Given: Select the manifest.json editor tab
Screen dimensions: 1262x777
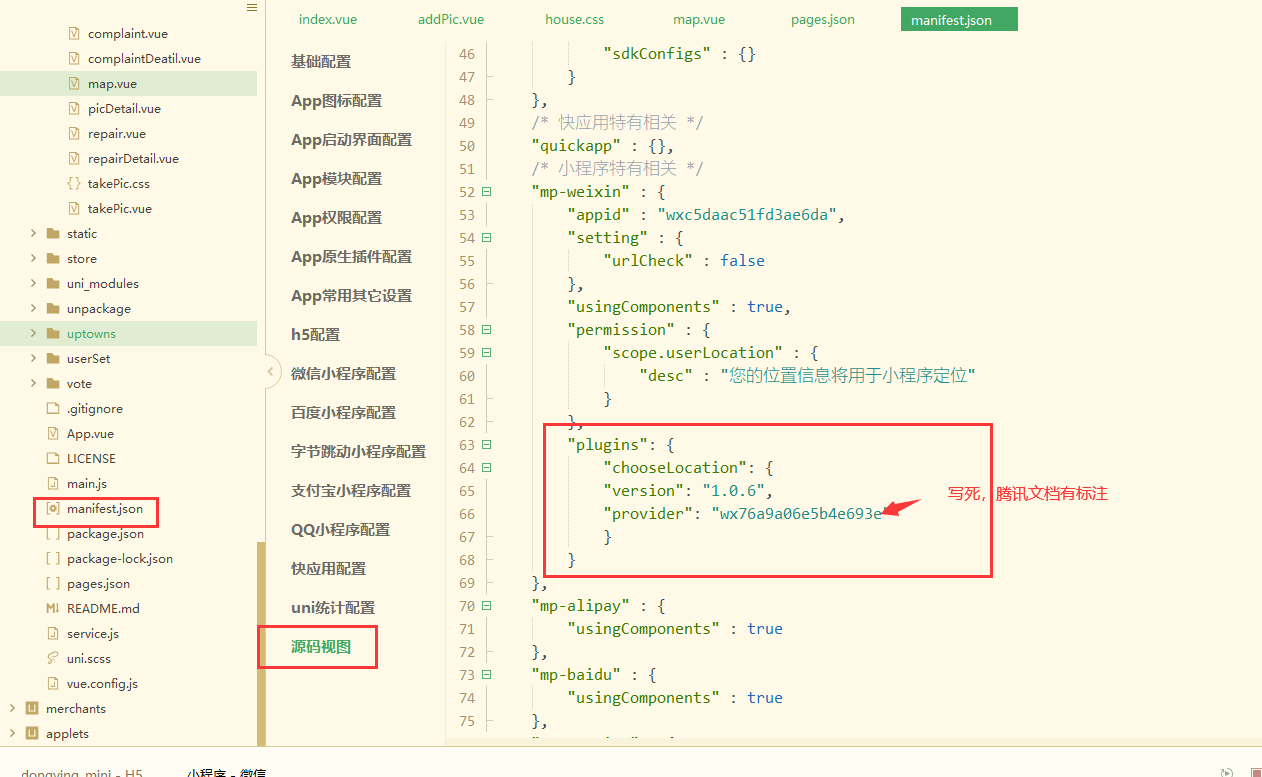Looking at the screenshot, I should point(958,19).
